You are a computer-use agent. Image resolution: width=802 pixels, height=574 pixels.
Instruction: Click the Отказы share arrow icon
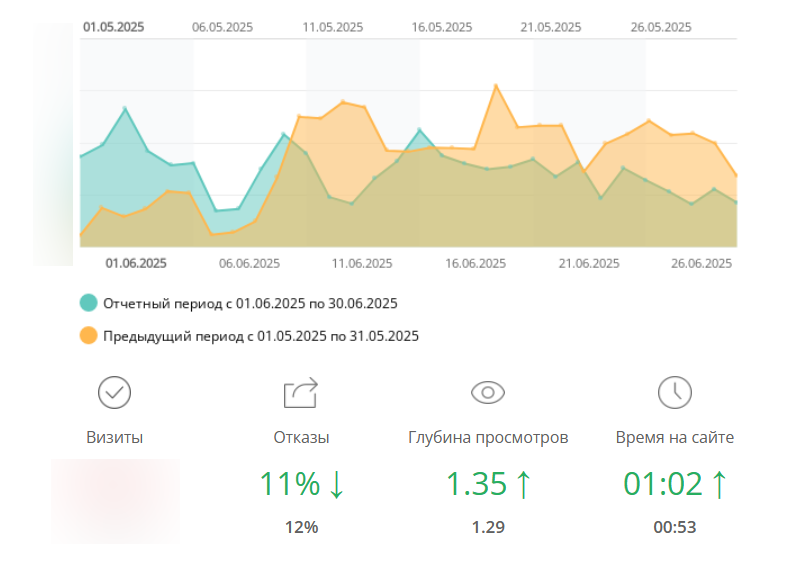[x=301, y=392]
